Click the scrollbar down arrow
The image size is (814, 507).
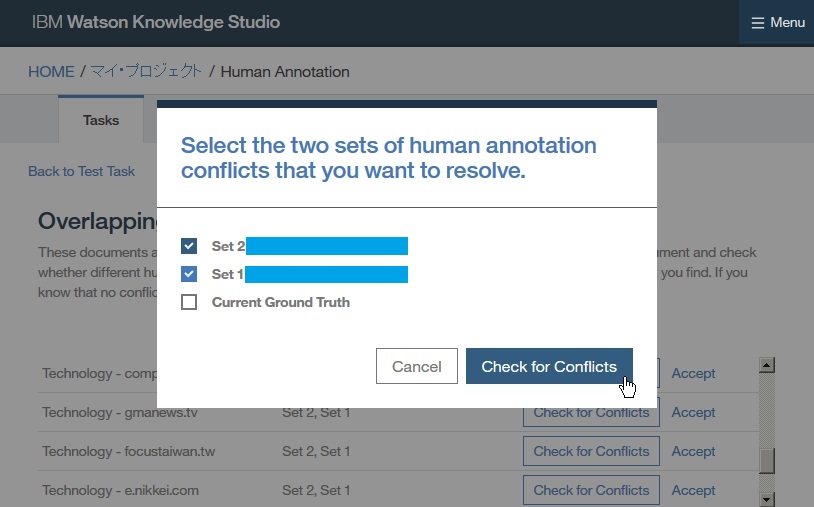click(x=767, y=498)
